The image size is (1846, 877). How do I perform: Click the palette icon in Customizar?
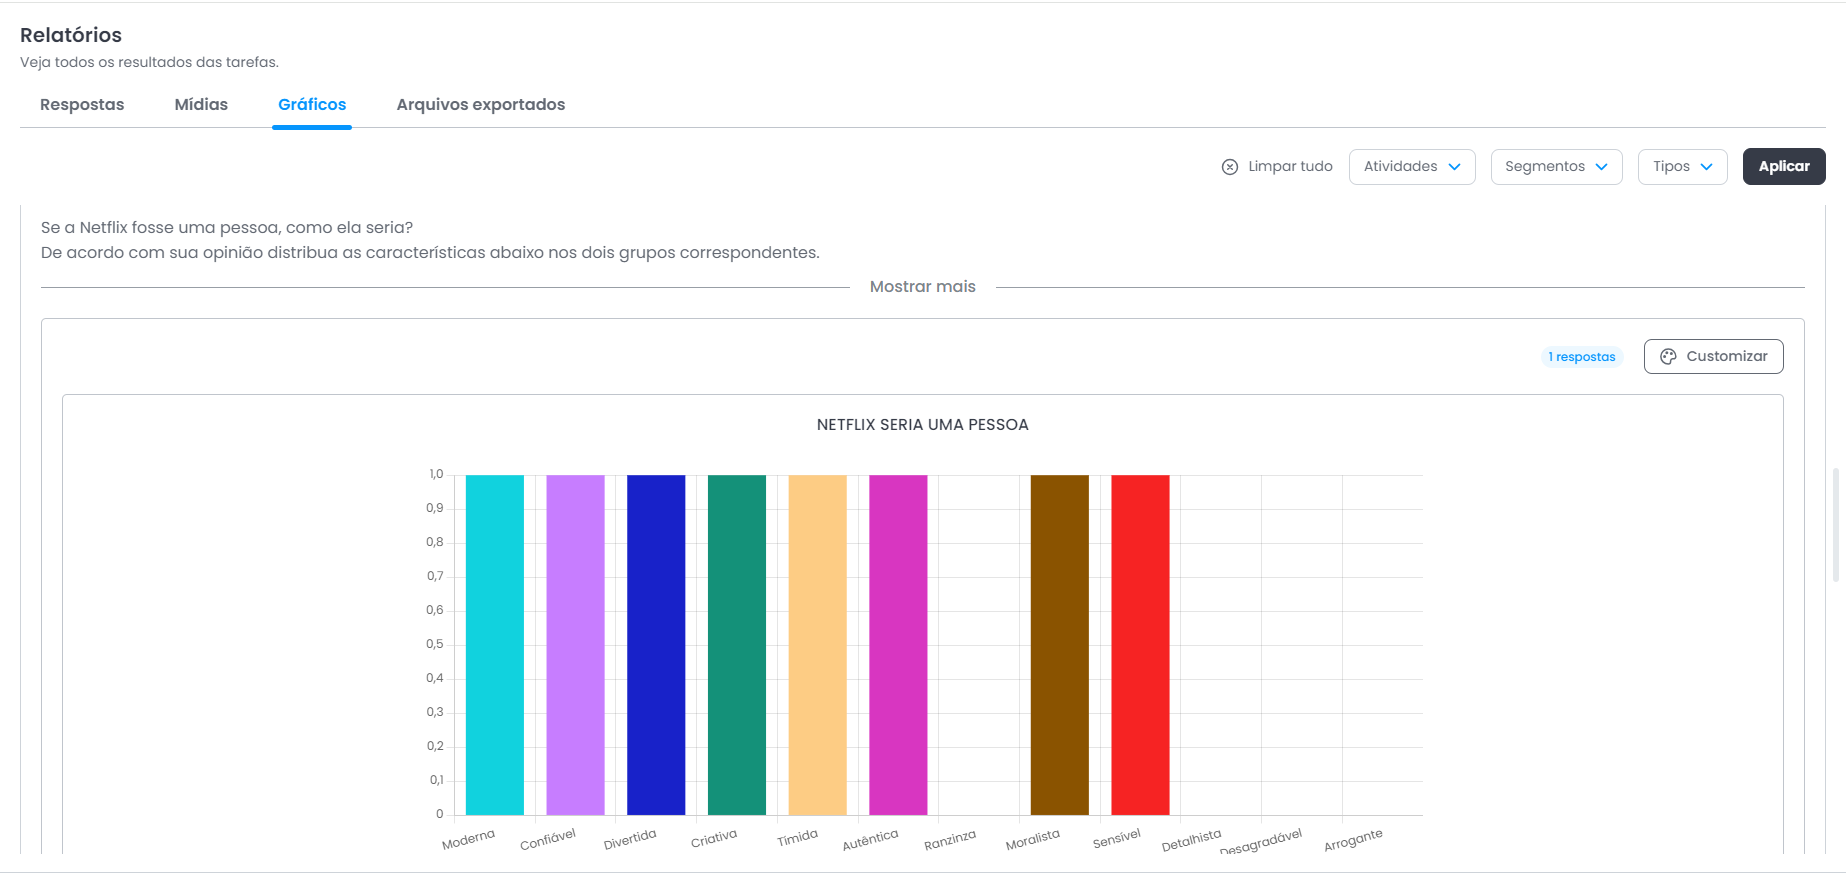(x=1668, y=356)
